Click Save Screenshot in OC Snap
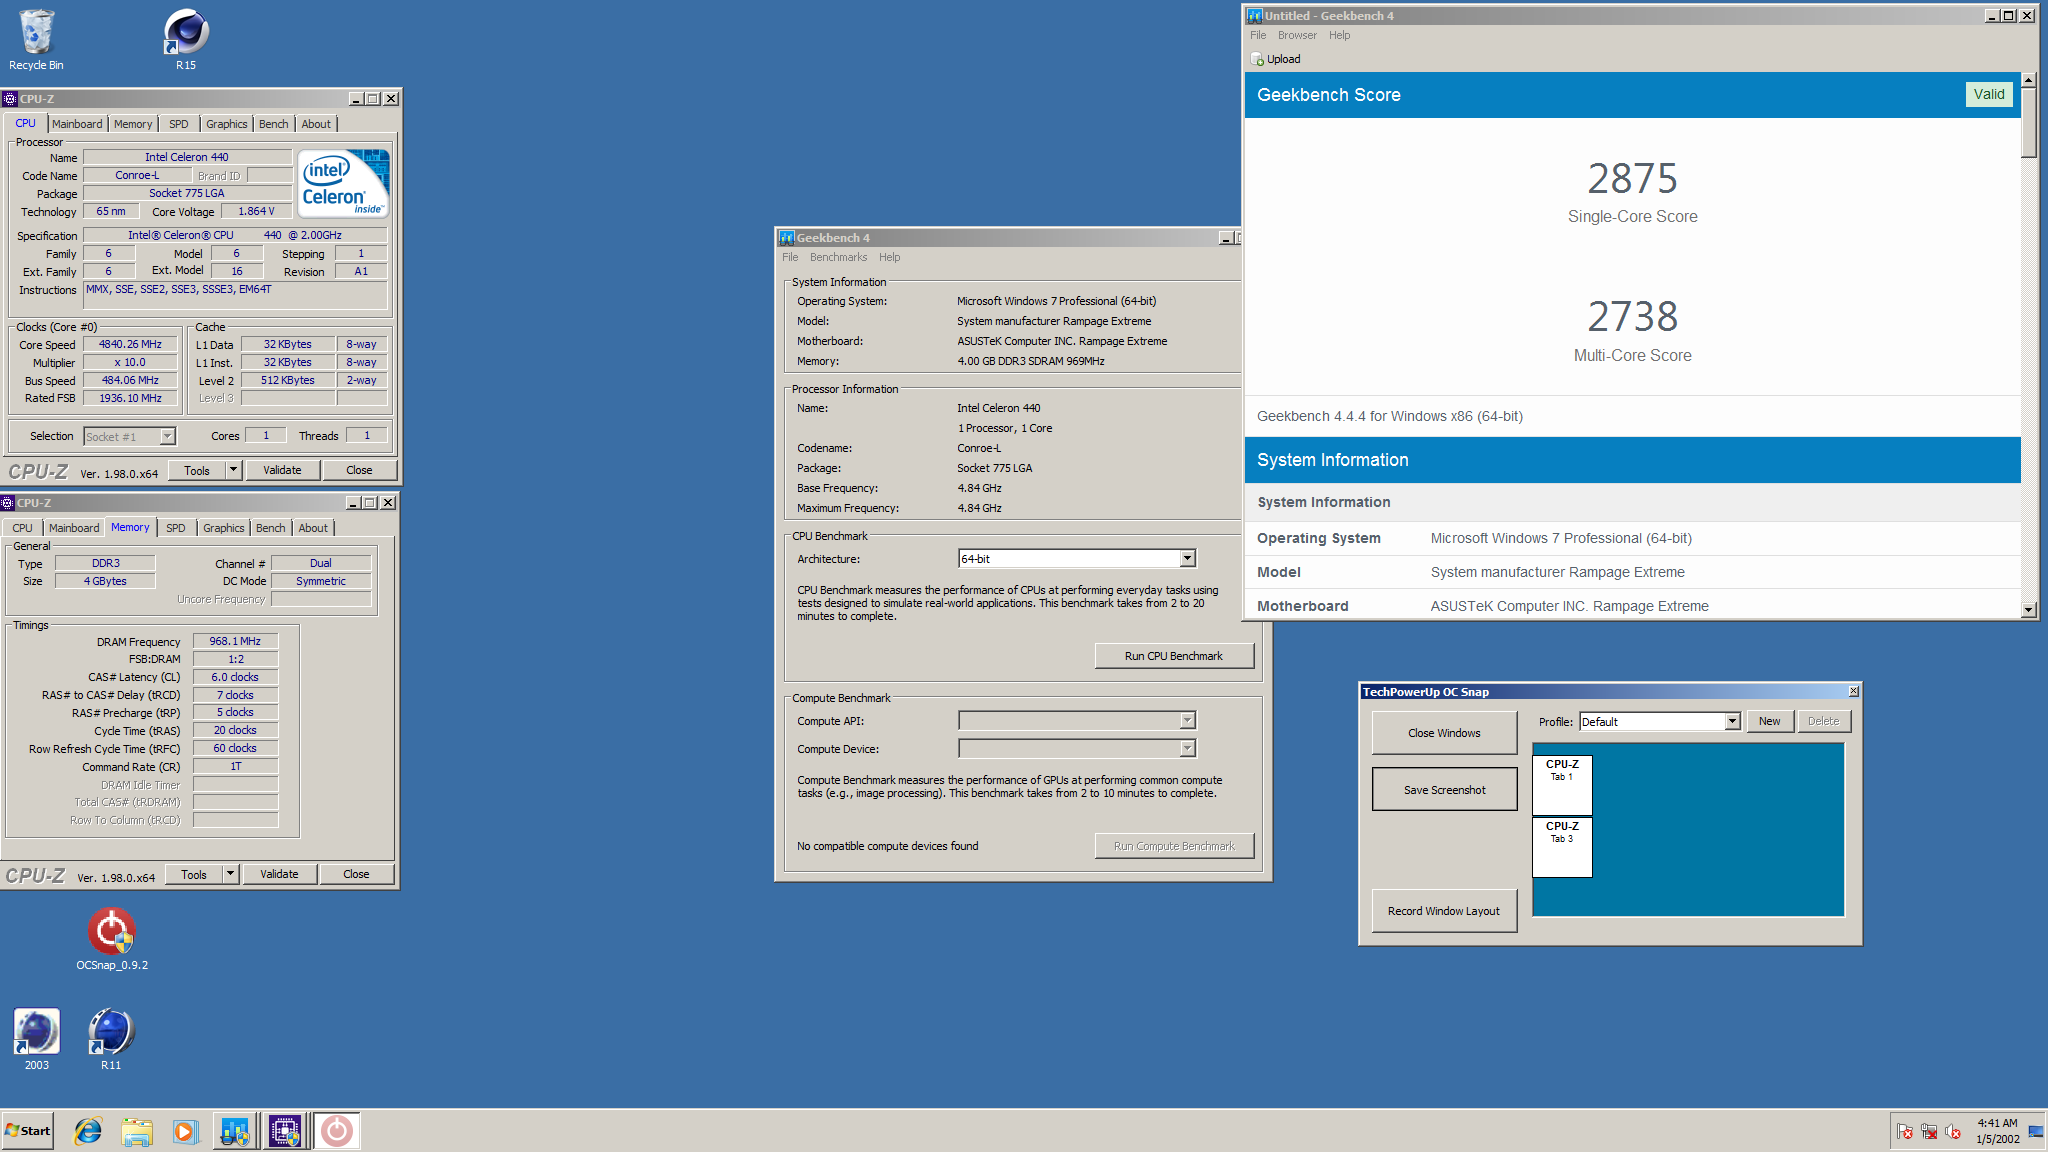This screenshot has width=2048, height=1152. pos(1444,790)
